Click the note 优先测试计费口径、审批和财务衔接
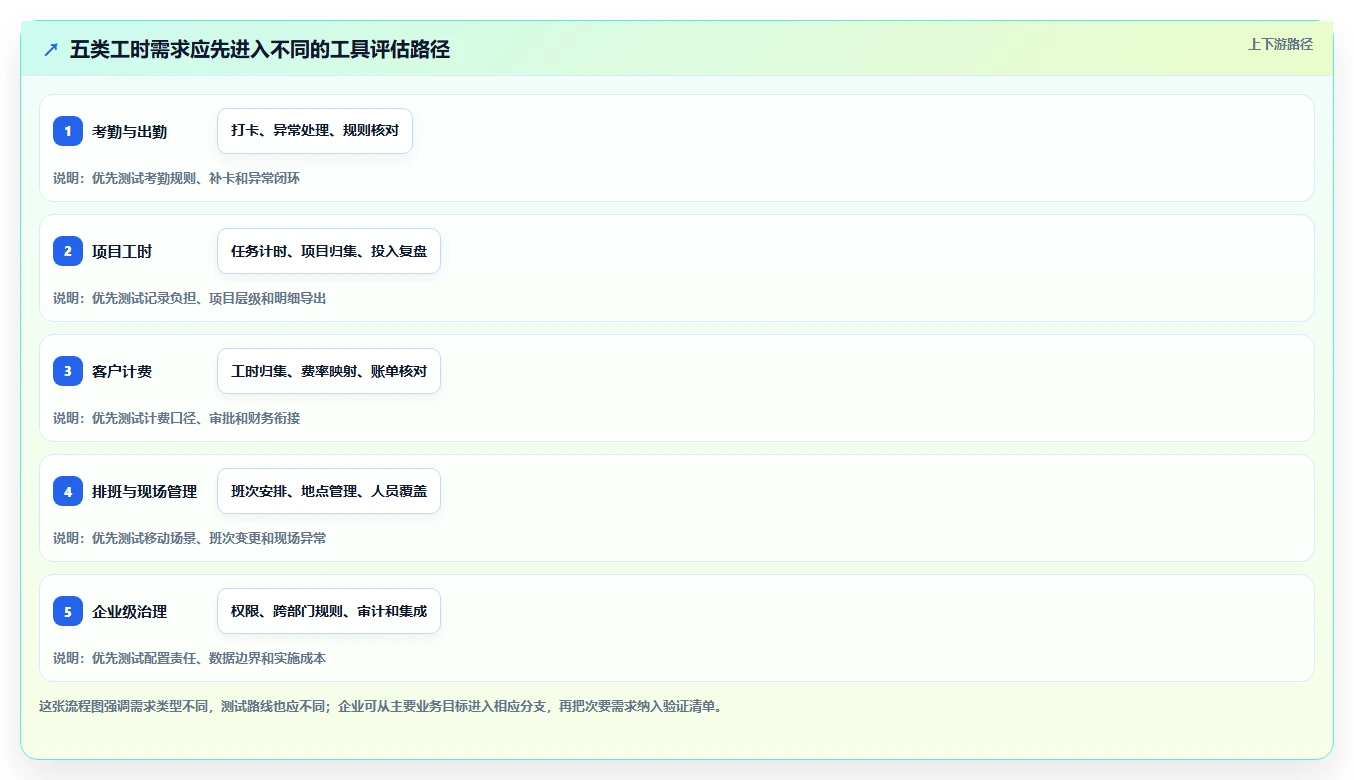This screenshot has width=1354, height=780. point(196,418)
